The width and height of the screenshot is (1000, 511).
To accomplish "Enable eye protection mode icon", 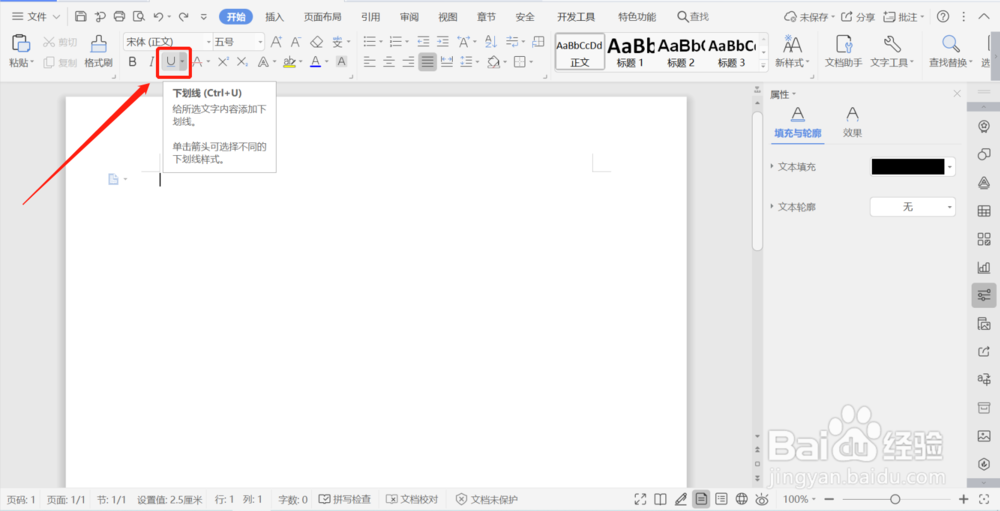I will pyautogui.click(x=761, y=499).
